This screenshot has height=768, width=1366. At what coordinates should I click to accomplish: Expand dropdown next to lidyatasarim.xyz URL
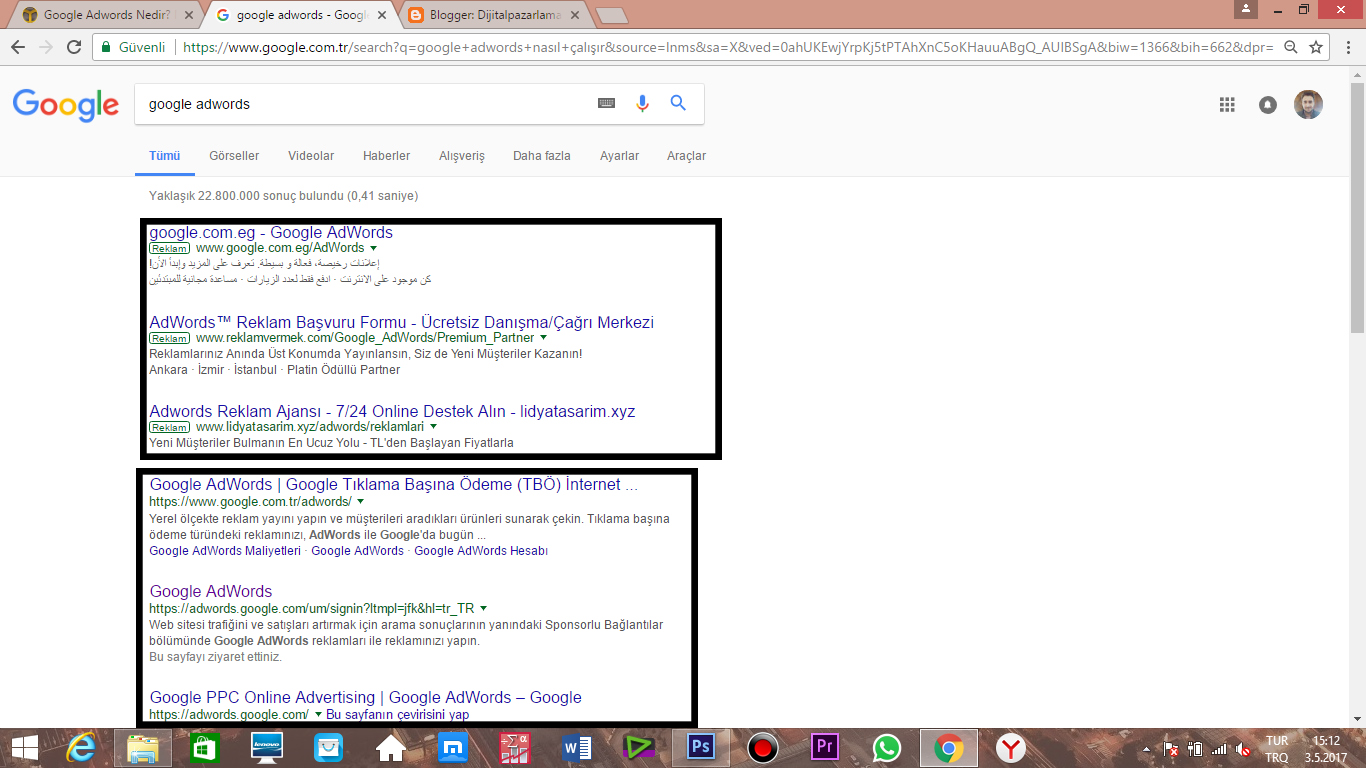click(433, 427)
